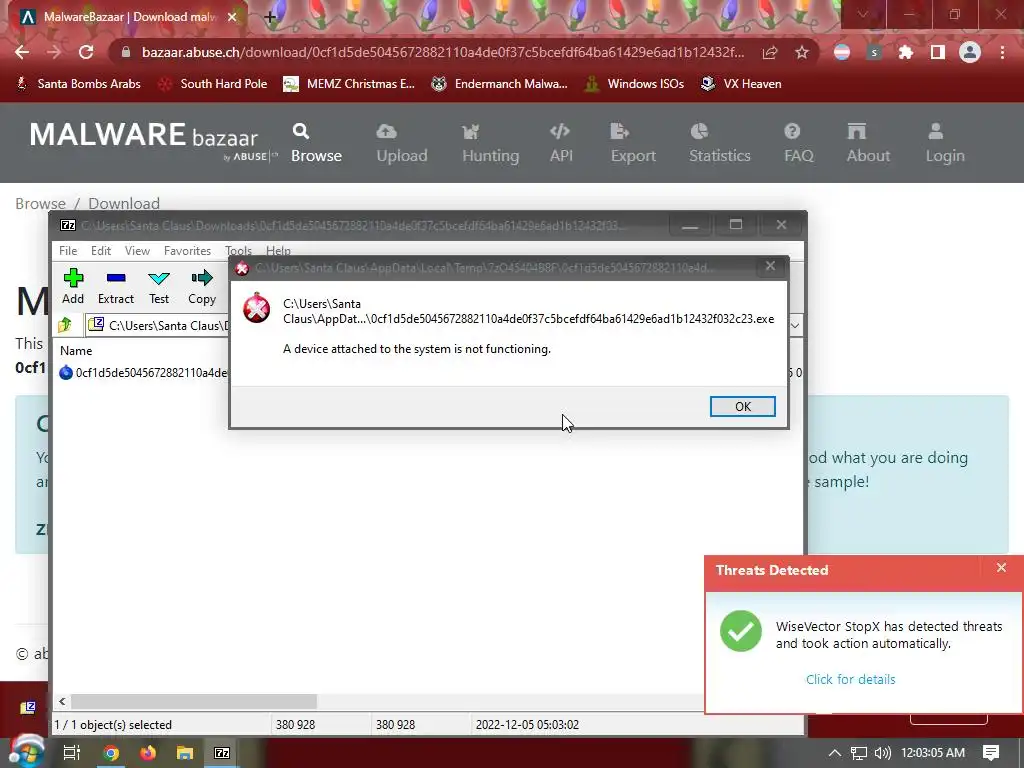Open the 'South Hard Pole' bookmark
1024x768 pixels.
point(214,84)
